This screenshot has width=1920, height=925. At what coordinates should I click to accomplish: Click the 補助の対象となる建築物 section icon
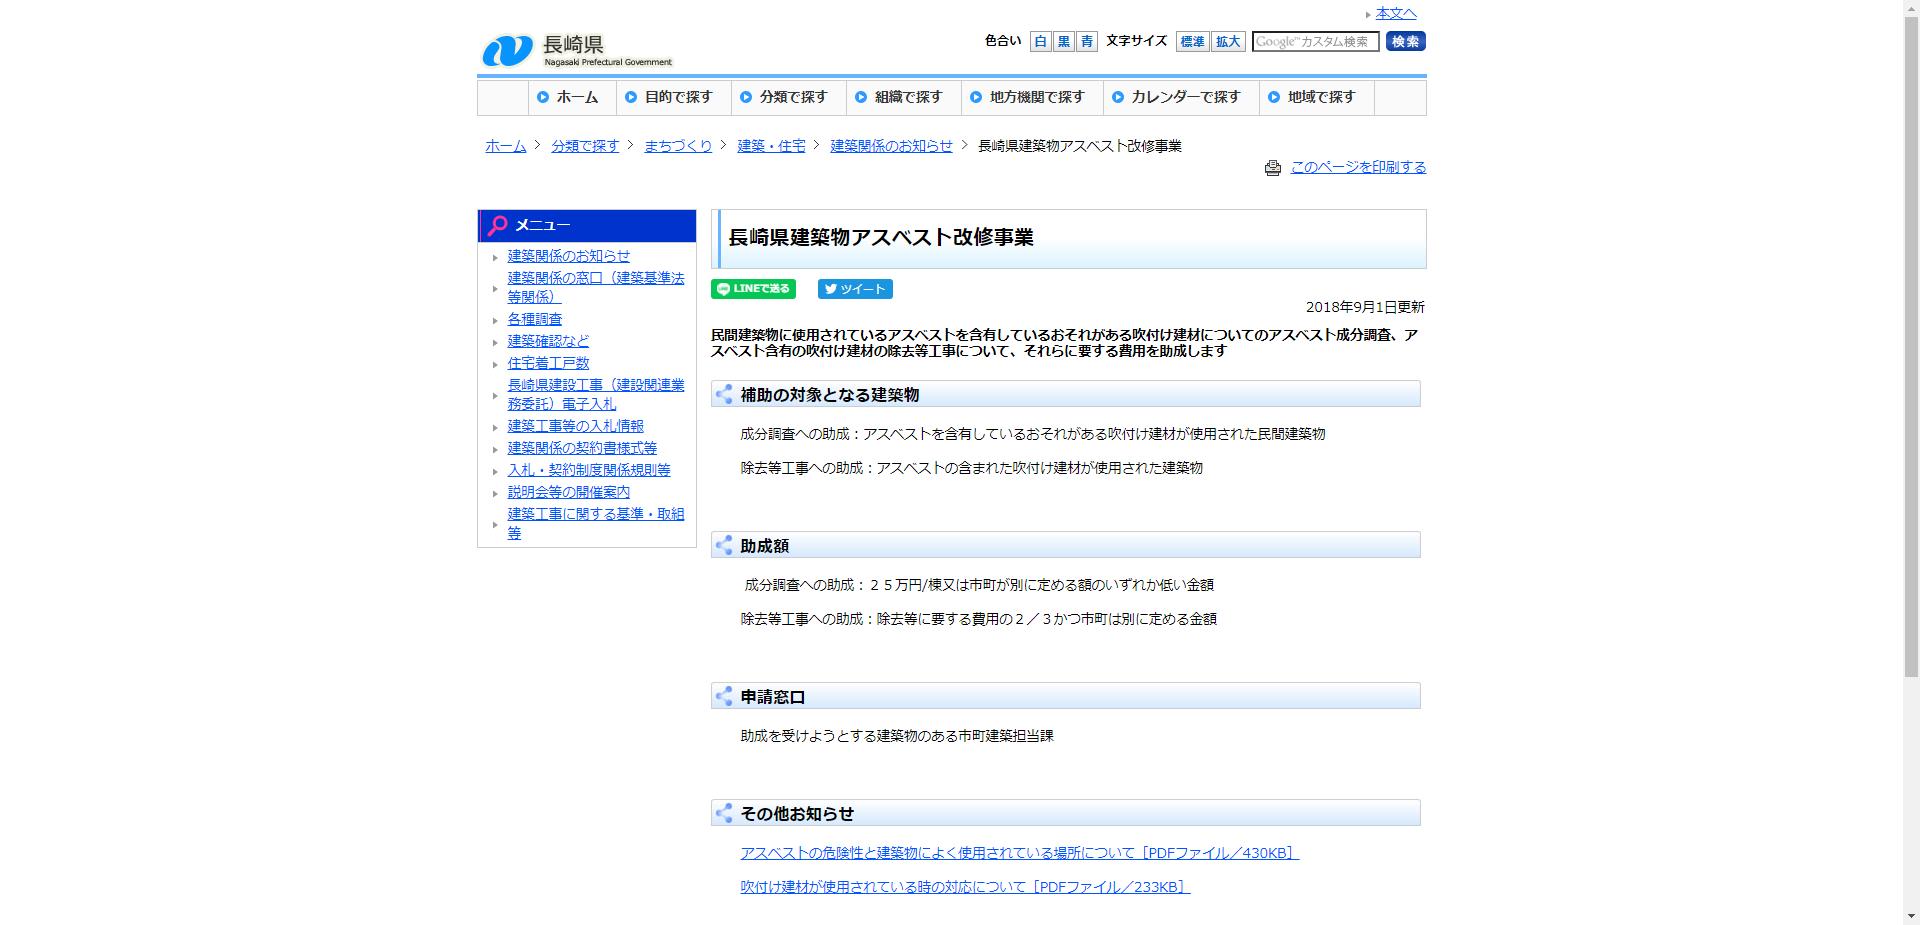pyautogui.click(x=725, y=394)
